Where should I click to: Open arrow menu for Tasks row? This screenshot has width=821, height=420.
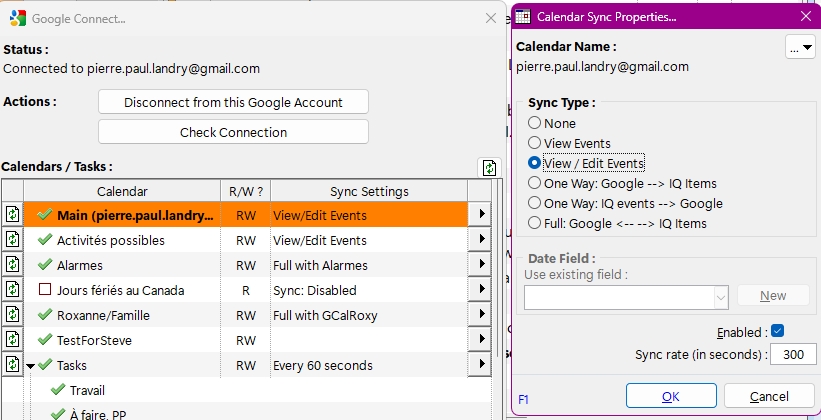[x=480, y=364]
